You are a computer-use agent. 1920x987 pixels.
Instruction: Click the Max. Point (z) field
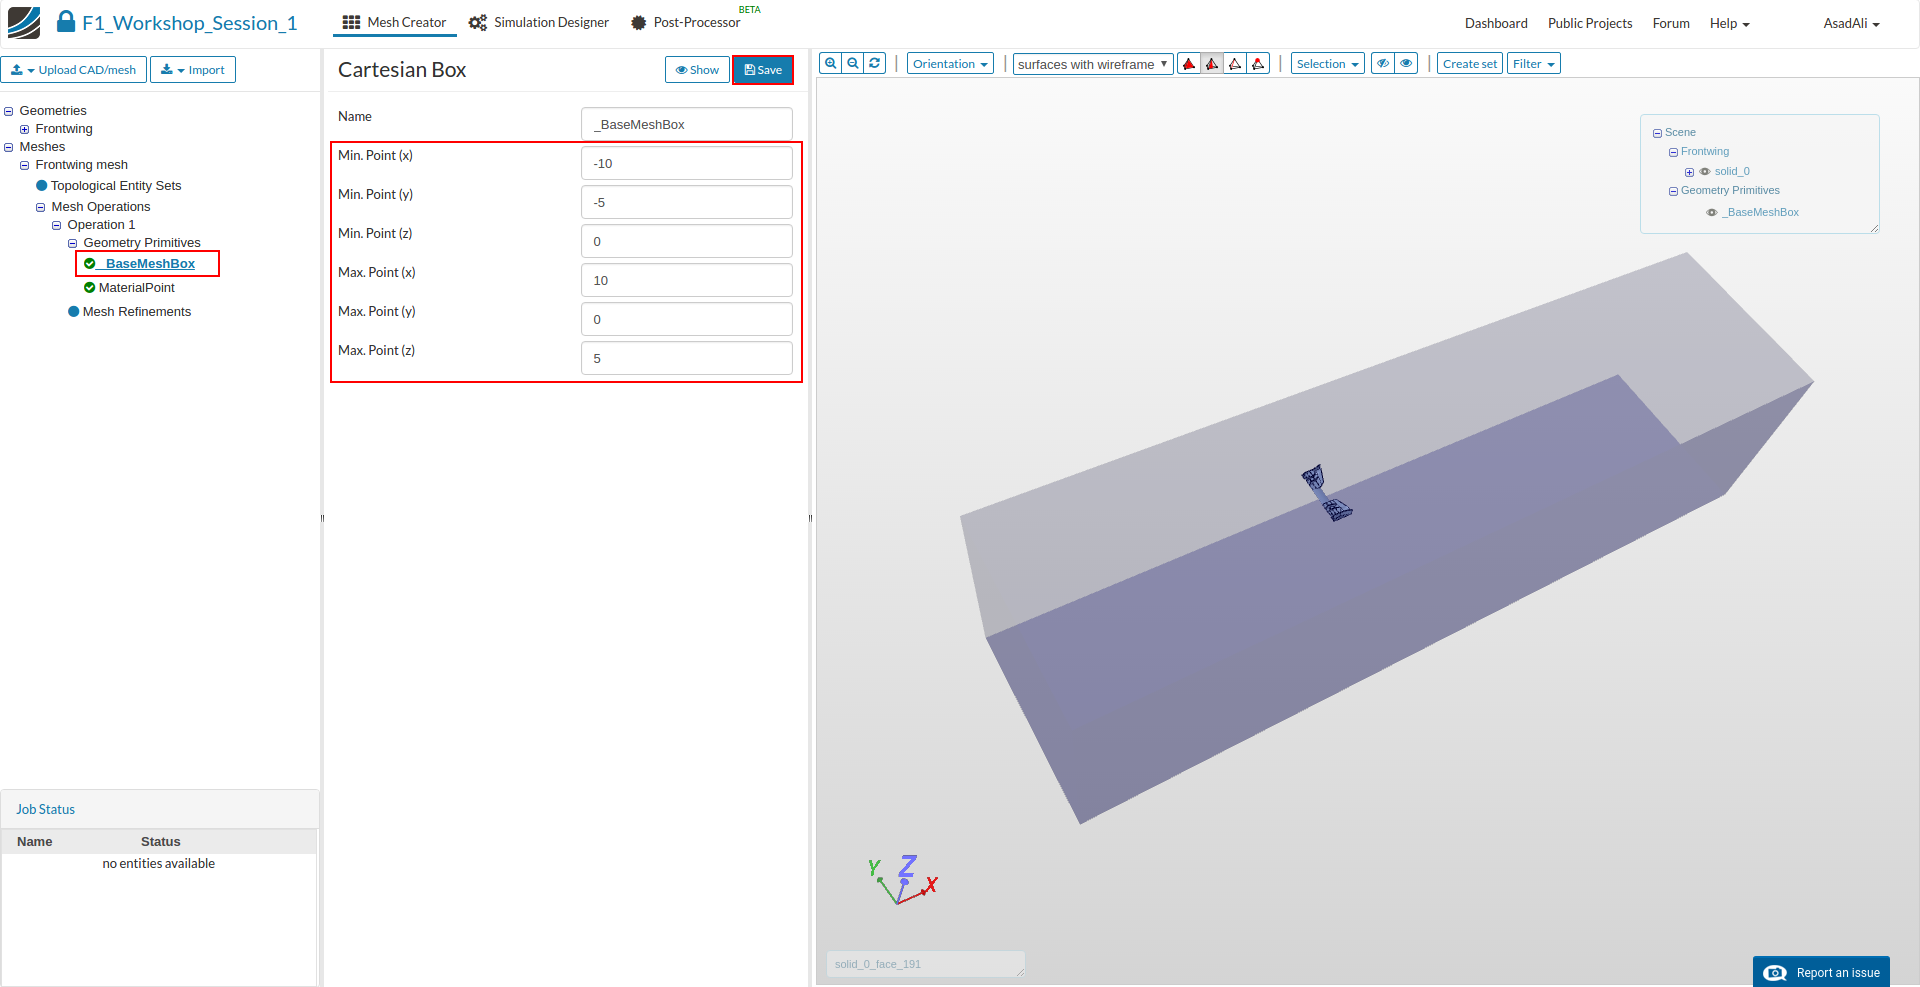pos(687,359)
